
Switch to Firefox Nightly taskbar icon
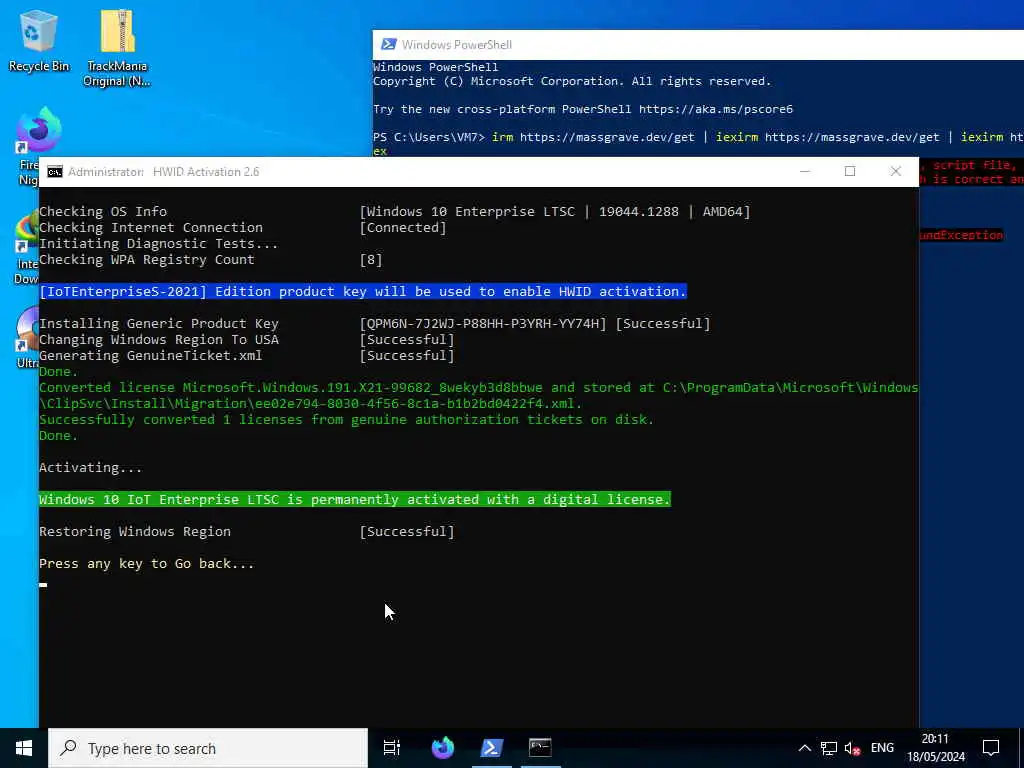(443, 748)
